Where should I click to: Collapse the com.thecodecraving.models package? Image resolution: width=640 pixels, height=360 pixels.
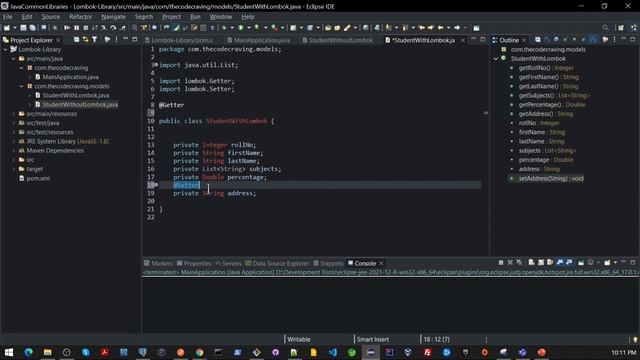22,86
